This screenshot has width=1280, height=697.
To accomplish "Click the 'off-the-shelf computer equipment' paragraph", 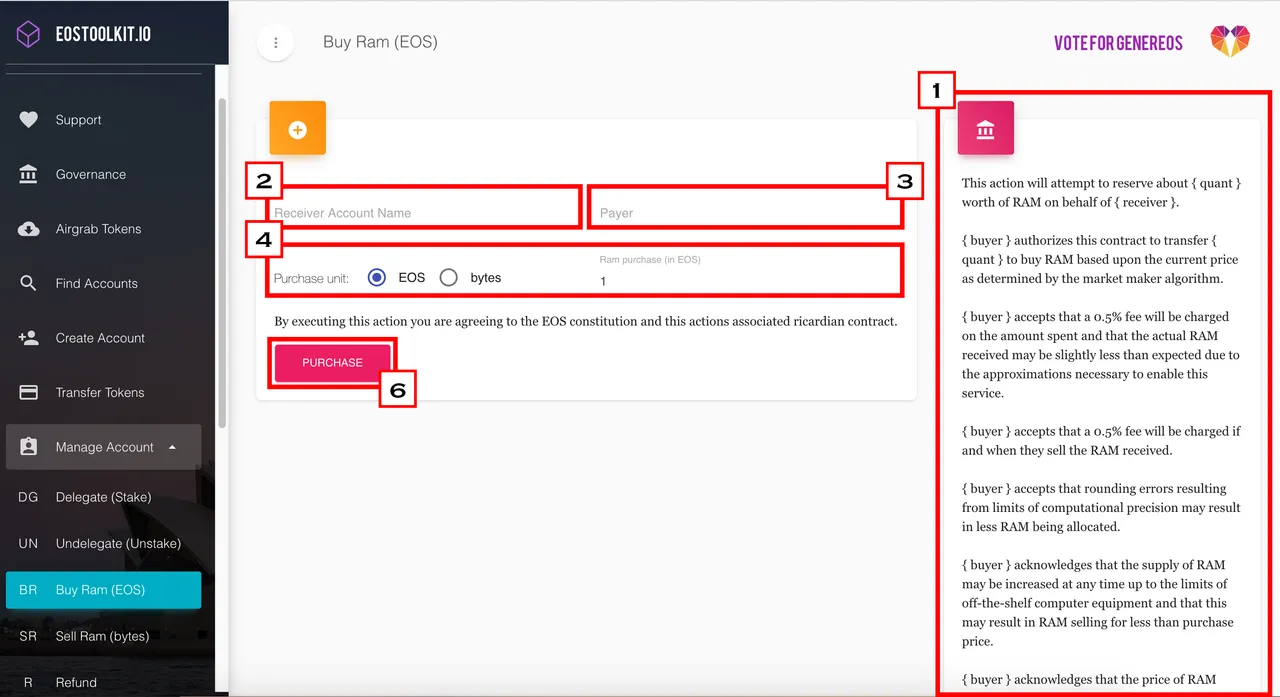I will [x=1099, y=603].
